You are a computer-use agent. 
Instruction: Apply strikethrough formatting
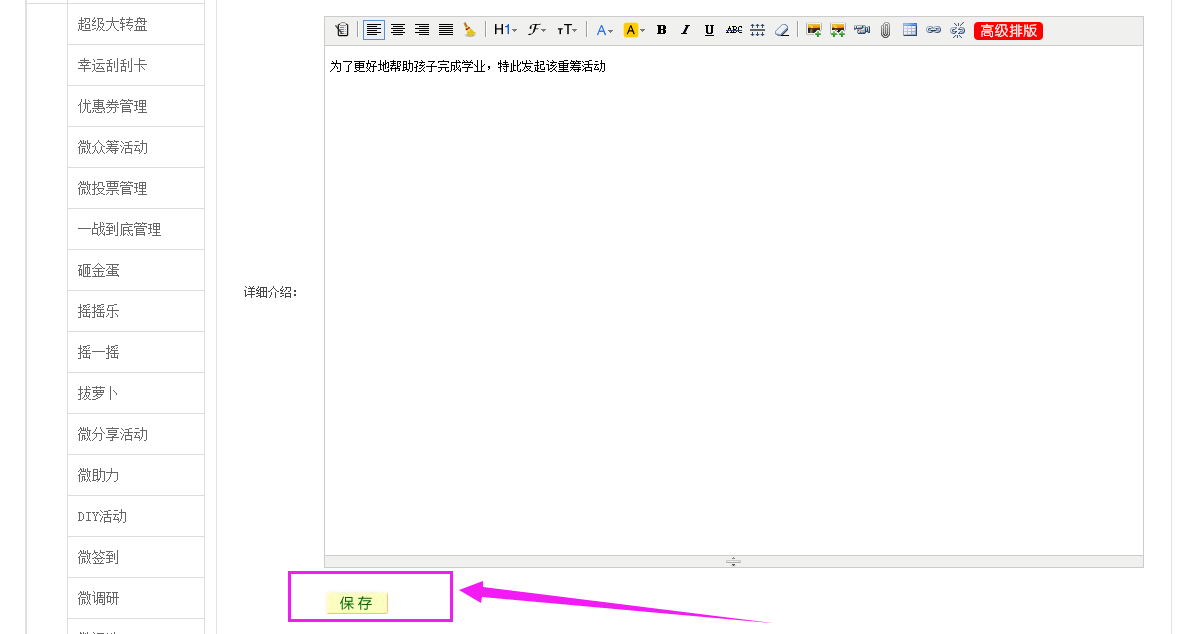click(x=734, y=30)
